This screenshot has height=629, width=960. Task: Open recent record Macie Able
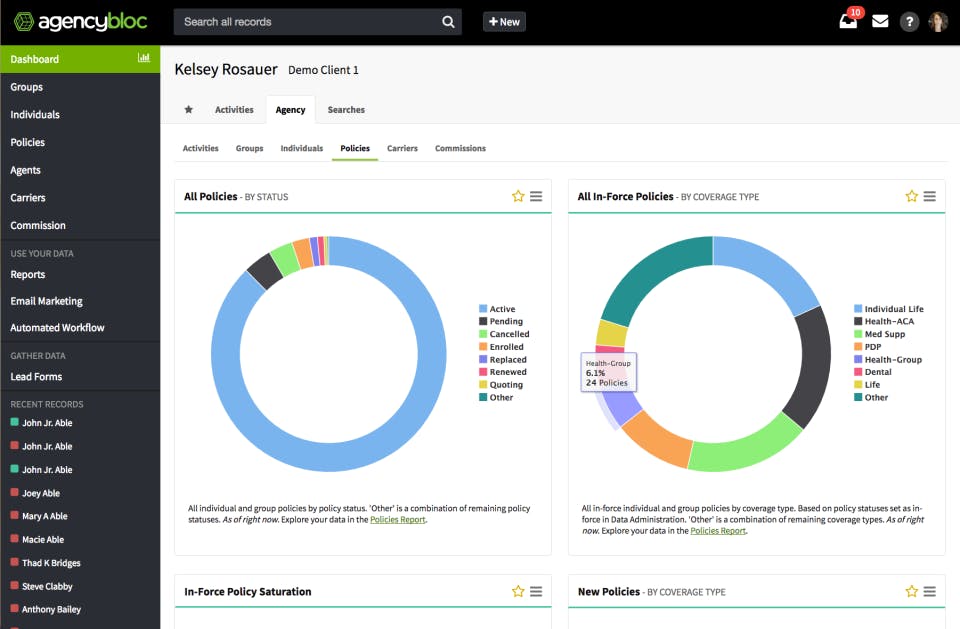point(43,540)
